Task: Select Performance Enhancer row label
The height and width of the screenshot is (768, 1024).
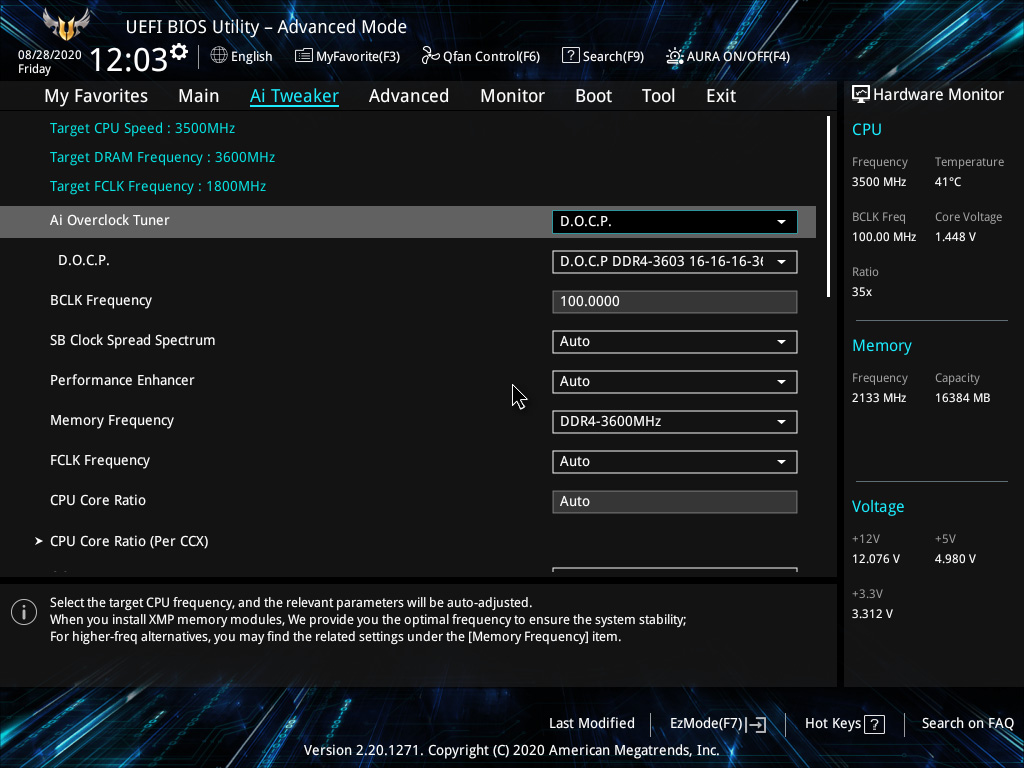Action: point(122,381)
